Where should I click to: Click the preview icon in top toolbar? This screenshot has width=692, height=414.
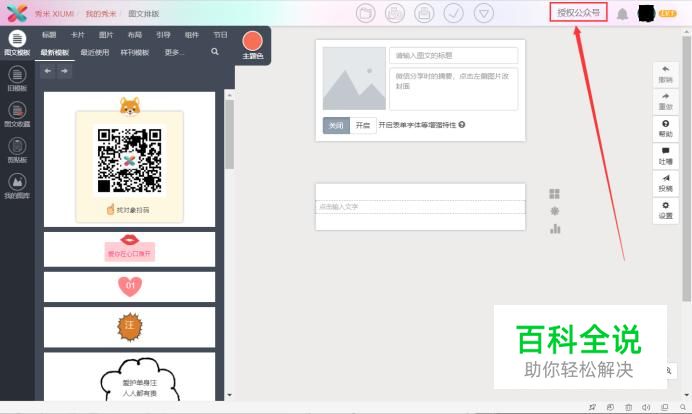(395, 13)
